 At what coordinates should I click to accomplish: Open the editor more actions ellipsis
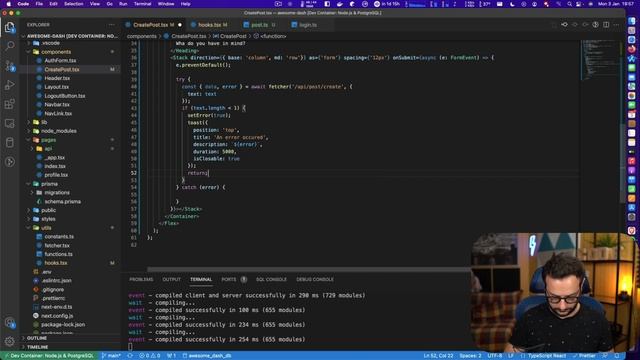pyautogui.click(x=616, y=25)
